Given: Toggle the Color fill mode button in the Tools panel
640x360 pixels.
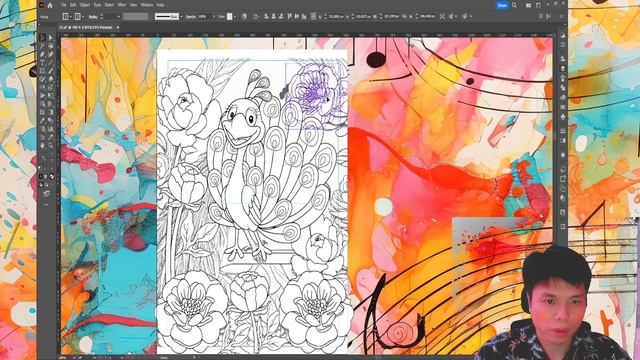Looking at the screenshot, I should (x=40, y=176).
